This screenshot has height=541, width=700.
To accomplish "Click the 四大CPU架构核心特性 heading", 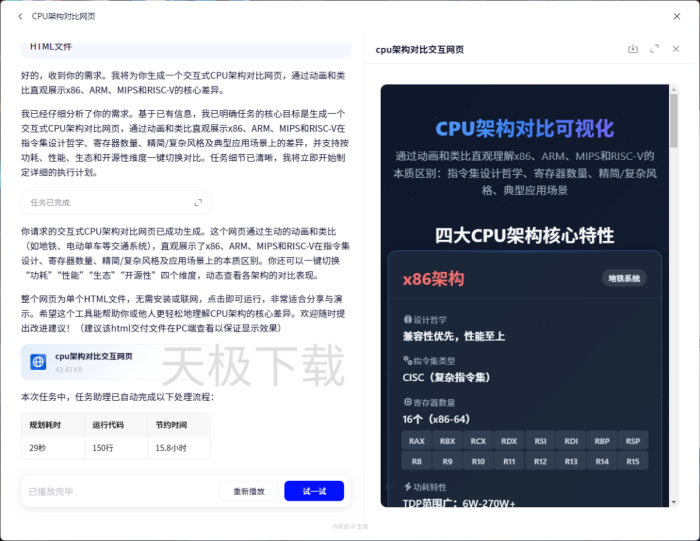I will (x=525, y=235).
